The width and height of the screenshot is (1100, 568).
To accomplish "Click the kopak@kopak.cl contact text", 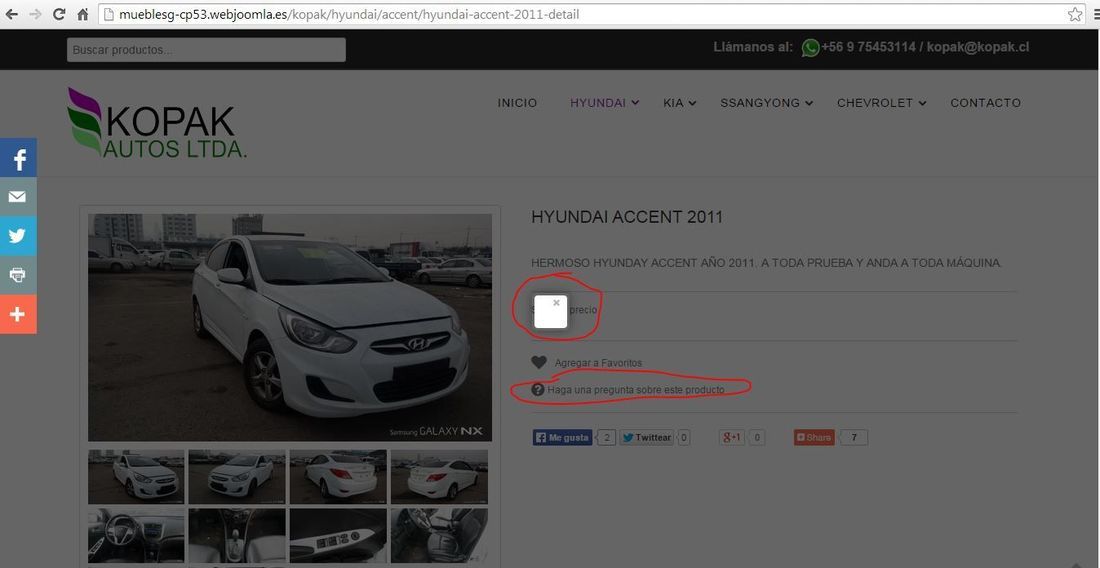I will pos(978,47).
